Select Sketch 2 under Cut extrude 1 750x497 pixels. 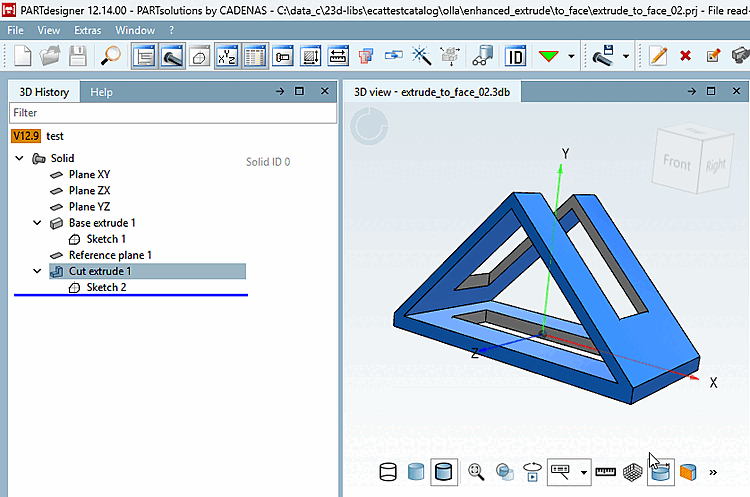[106, 287]
